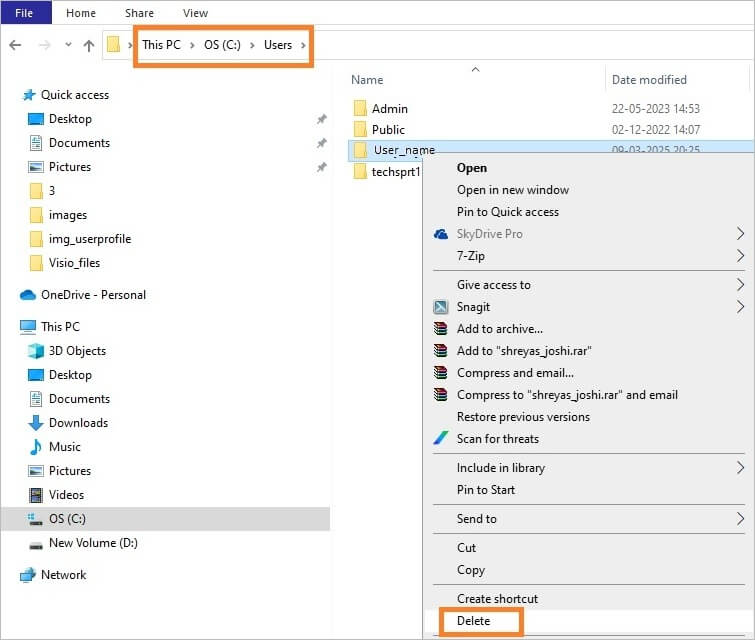Click the OS (C:) drive icon in sidebar
This screenshot has width=755, height=640.
click(35, 519)
